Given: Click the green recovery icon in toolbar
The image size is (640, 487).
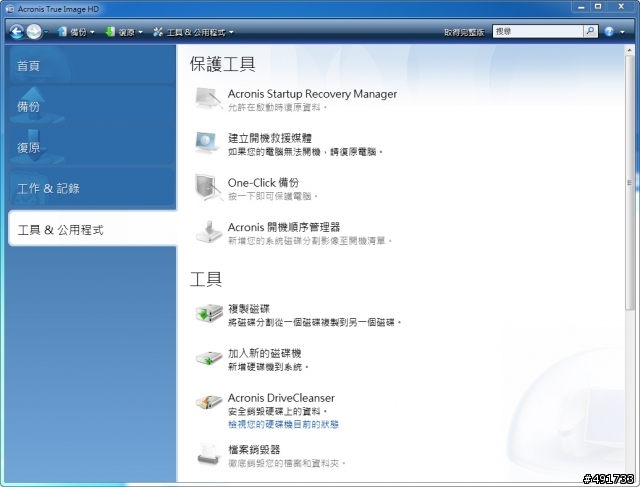Looking at the screenshot, I should [x=110, y=31].
